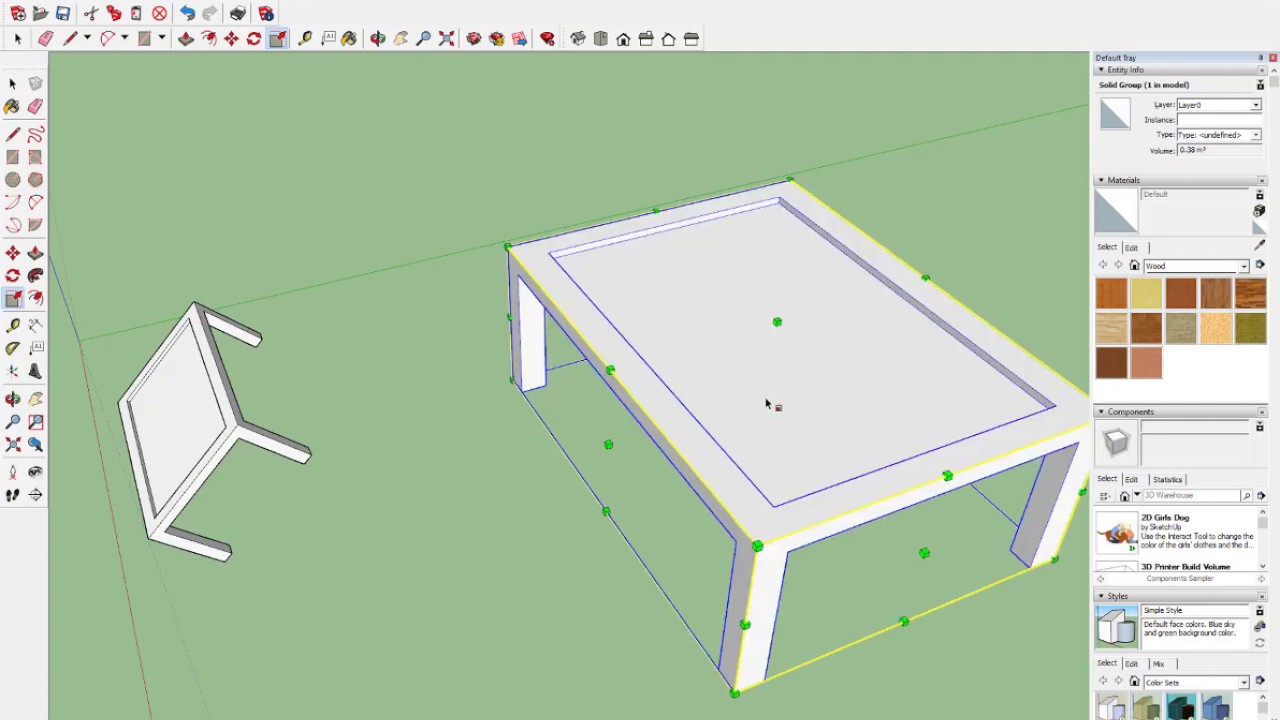Viewport: 1280px width, 720px height.
Task: Select the Paint Bucket tool in top toolbar
Action: tap(349, 38)
